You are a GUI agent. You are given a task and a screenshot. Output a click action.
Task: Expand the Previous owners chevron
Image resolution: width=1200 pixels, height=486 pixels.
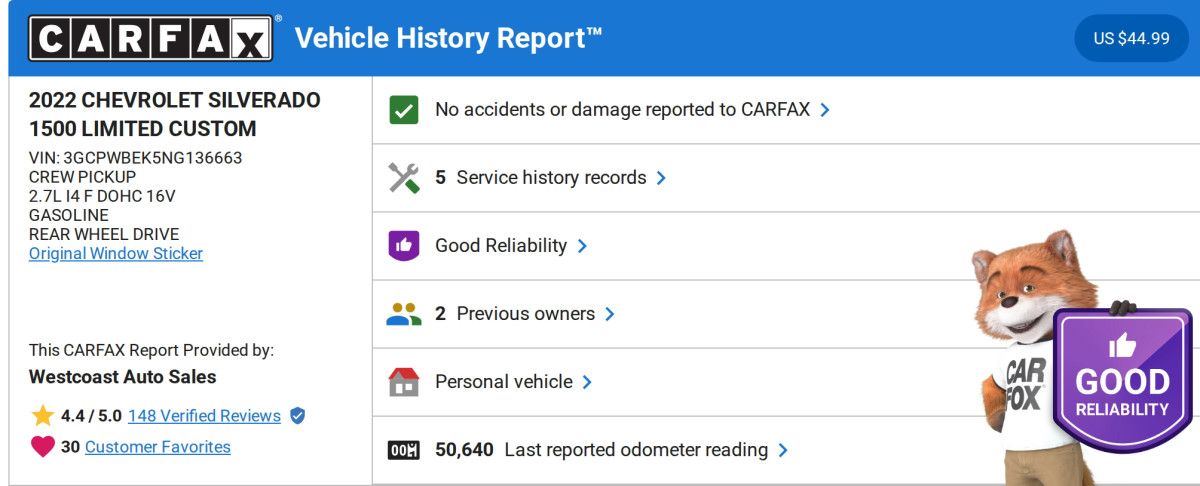pyautogui.click(x=610, y=314)
